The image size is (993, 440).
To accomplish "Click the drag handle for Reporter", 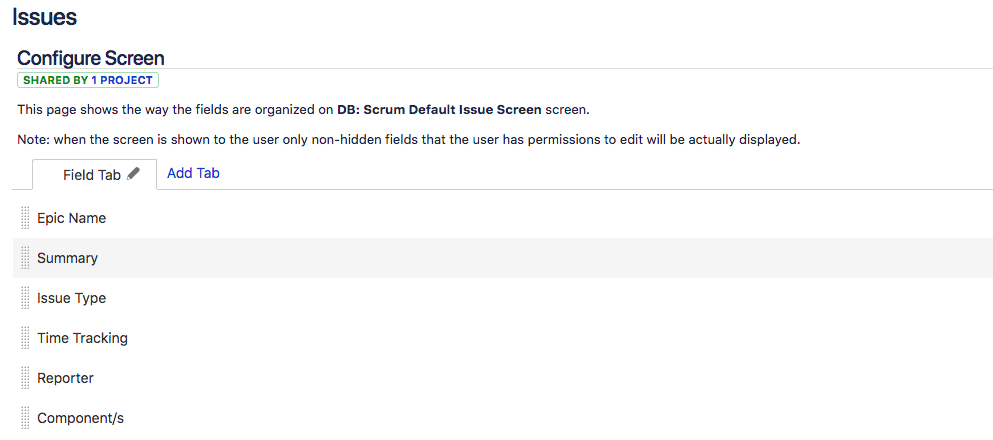I will click(x=25, y=378).
